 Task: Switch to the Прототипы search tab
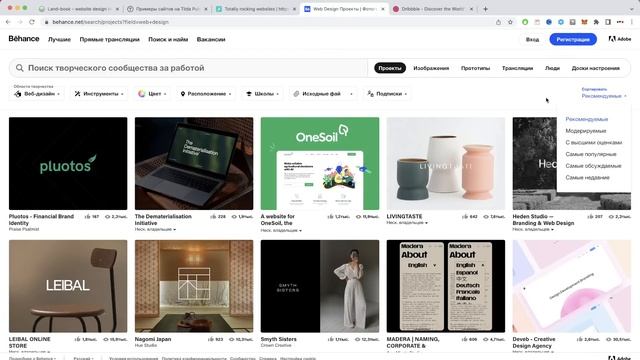pyautogui.click(x=475, y=68)
